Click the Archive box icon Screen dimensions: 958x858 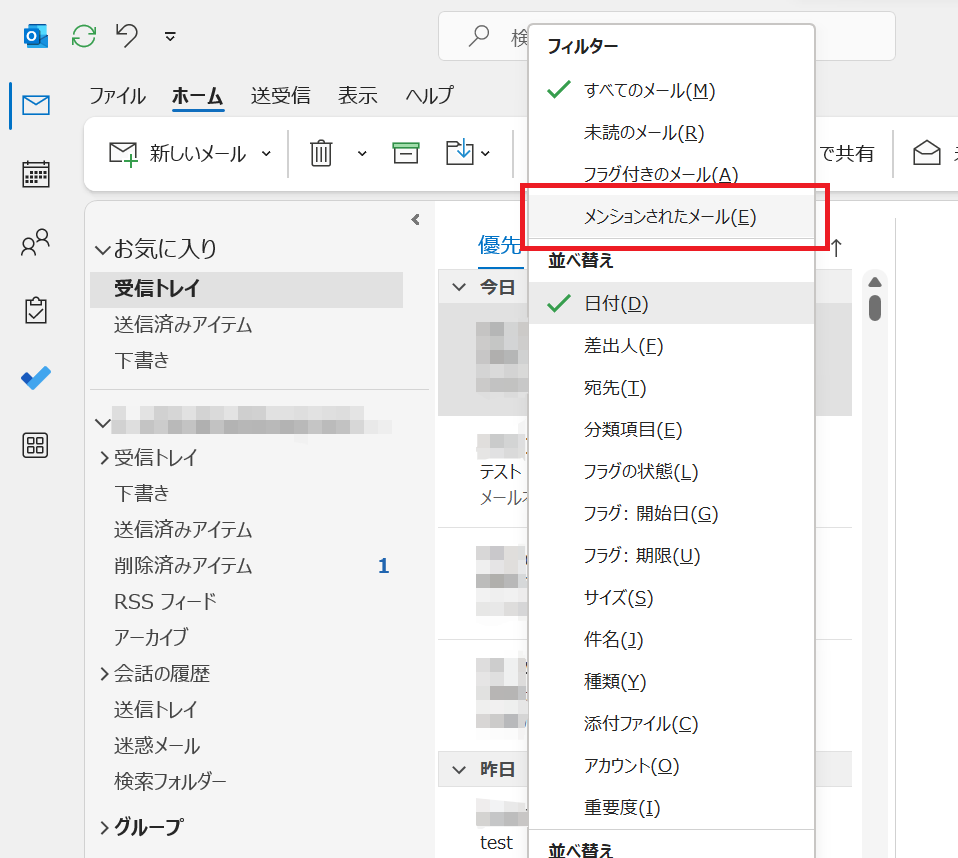tap(405, 153)
